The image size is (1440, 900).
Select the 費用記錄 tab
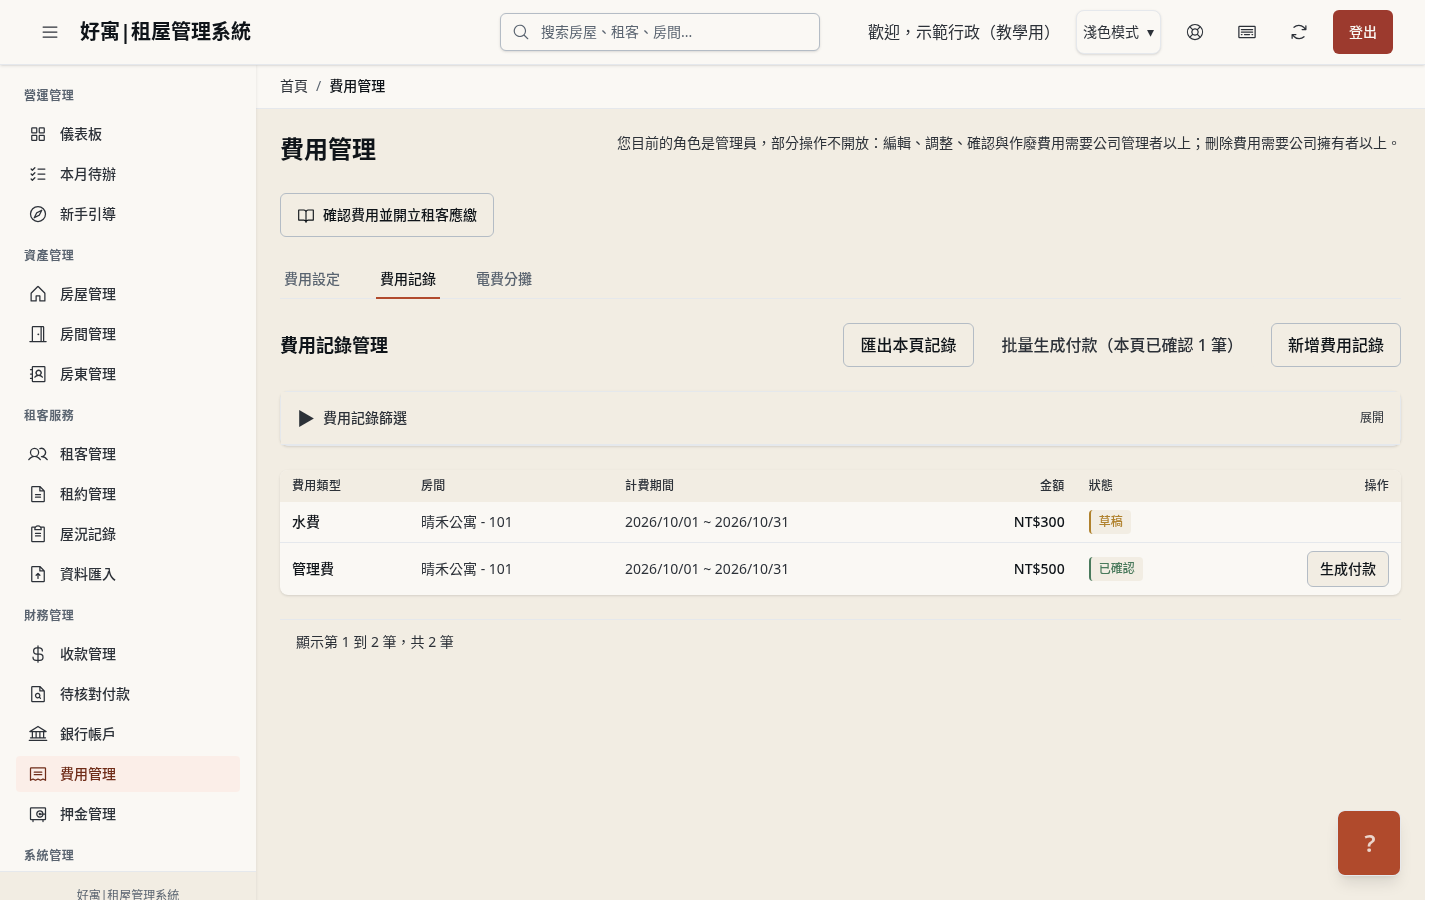coord(408,279)
